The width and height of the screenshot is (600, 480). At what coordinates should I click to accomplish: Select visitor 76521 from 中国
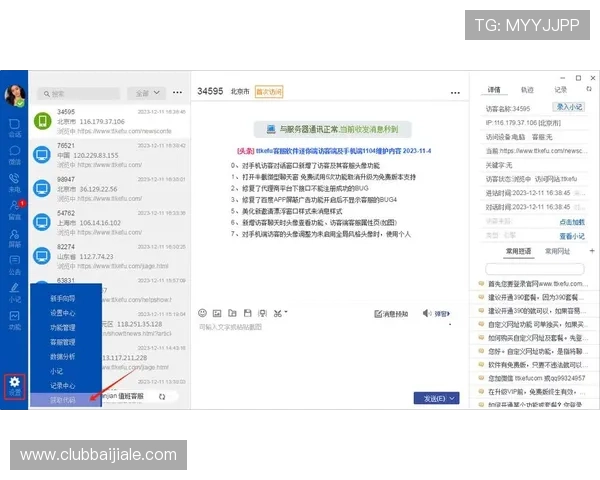tap(109, 155)
